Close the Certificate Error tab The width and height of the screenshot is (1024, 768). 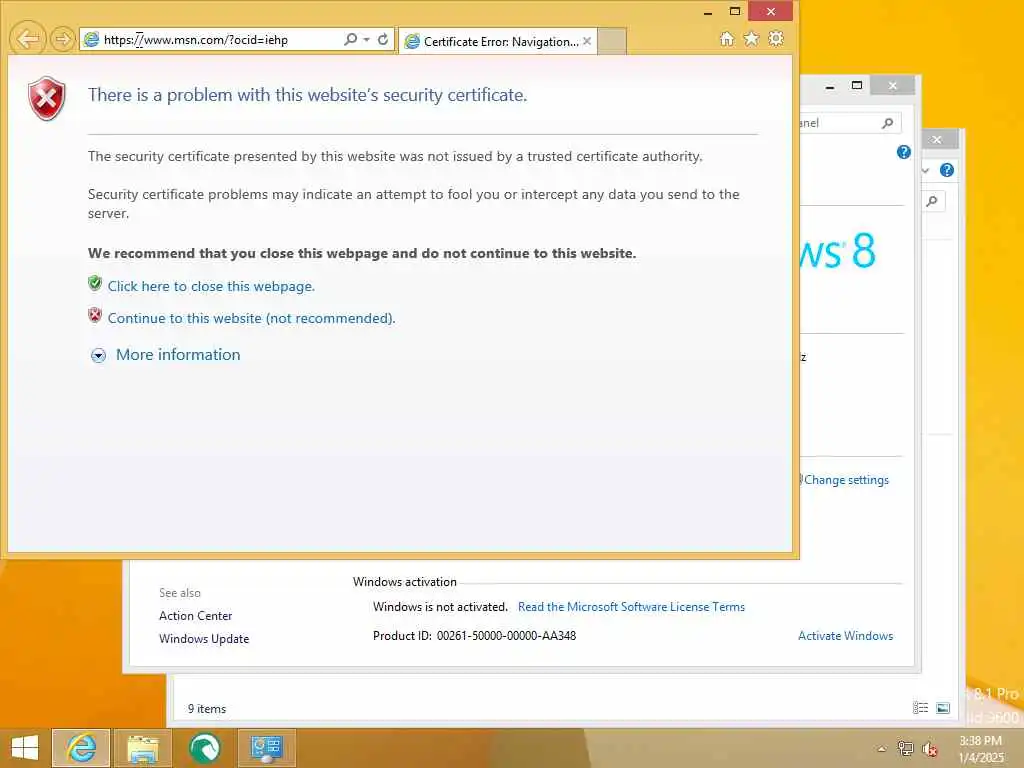pos(587,41)
